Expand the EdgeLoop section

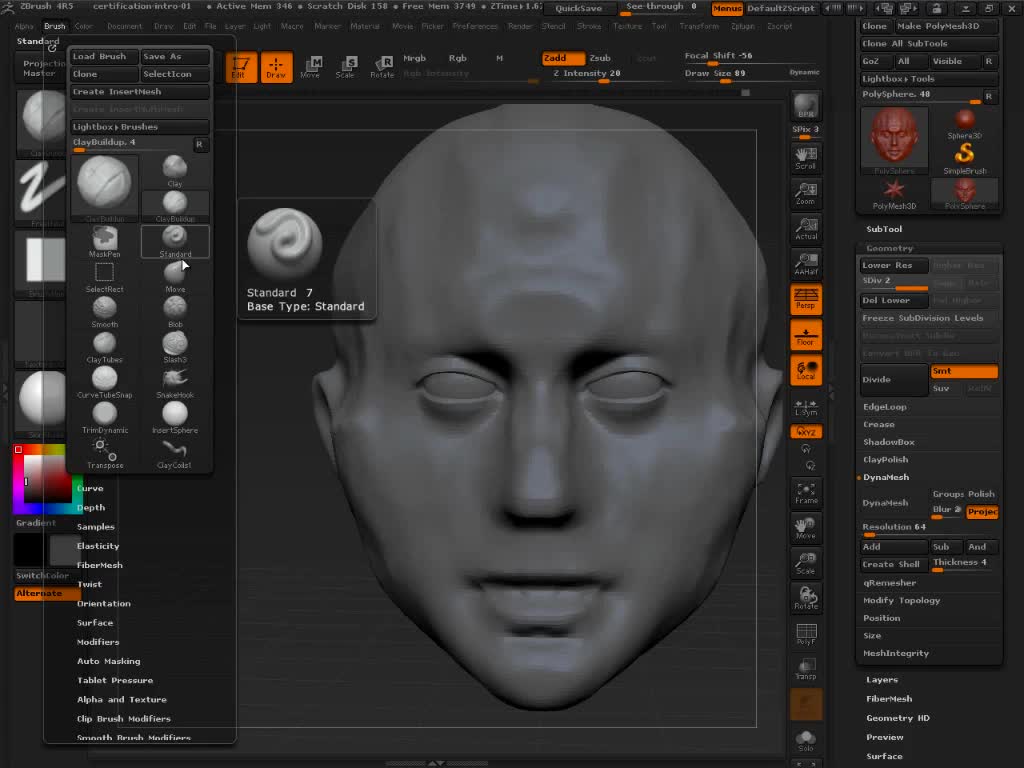pos(885,407)
